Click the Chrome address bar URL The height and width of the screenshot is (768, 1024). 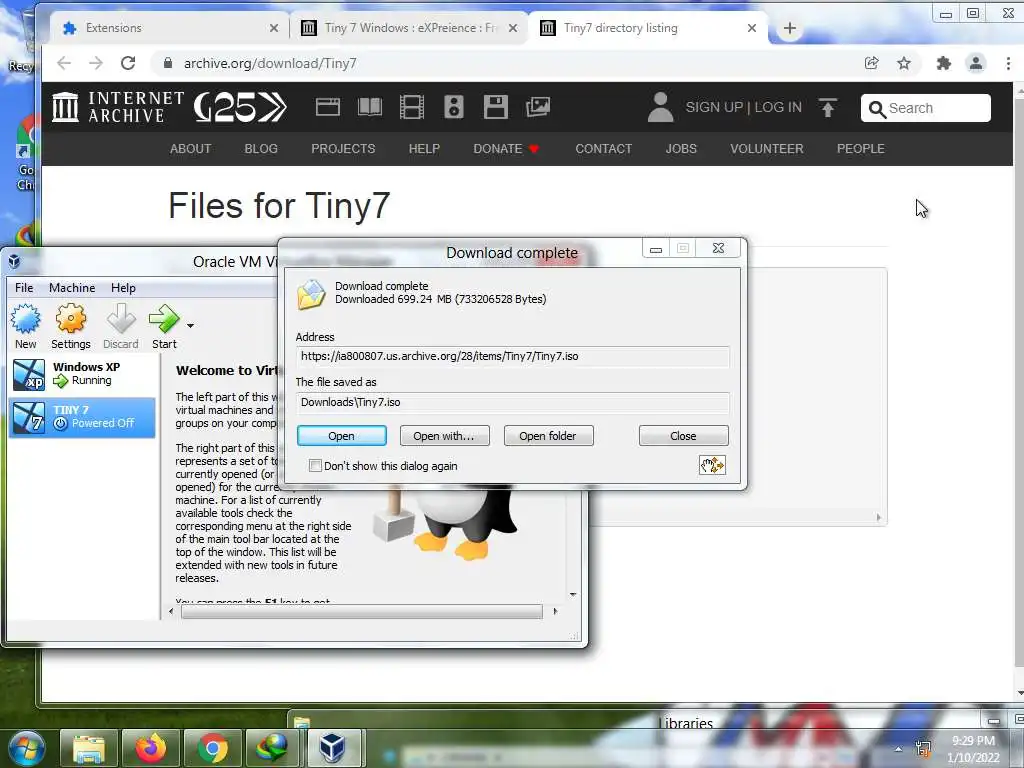270,63
